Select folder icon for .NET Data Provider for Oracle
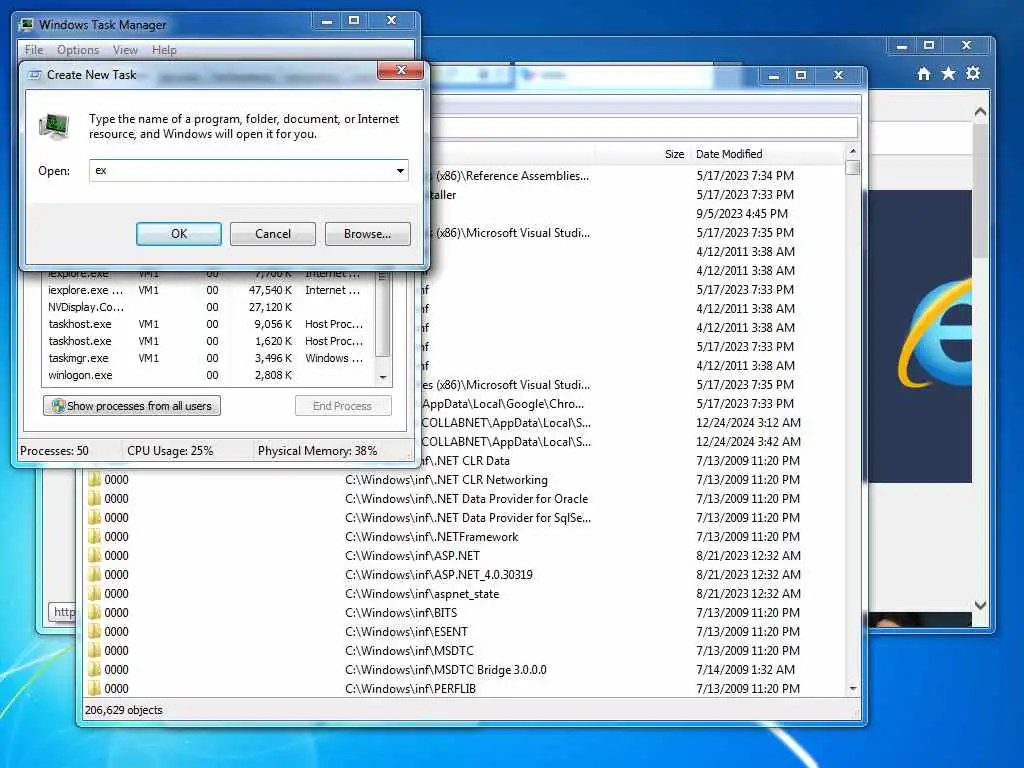The width and height of the screenshot is (1024, 768). pyautogui.click(x=94, y=498)
